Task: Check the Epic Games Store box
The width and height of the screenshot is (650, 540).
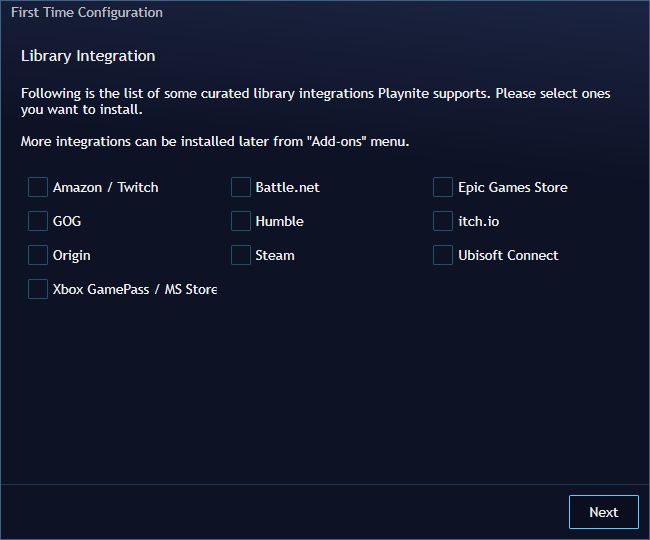Action: [x=443, y=187]
